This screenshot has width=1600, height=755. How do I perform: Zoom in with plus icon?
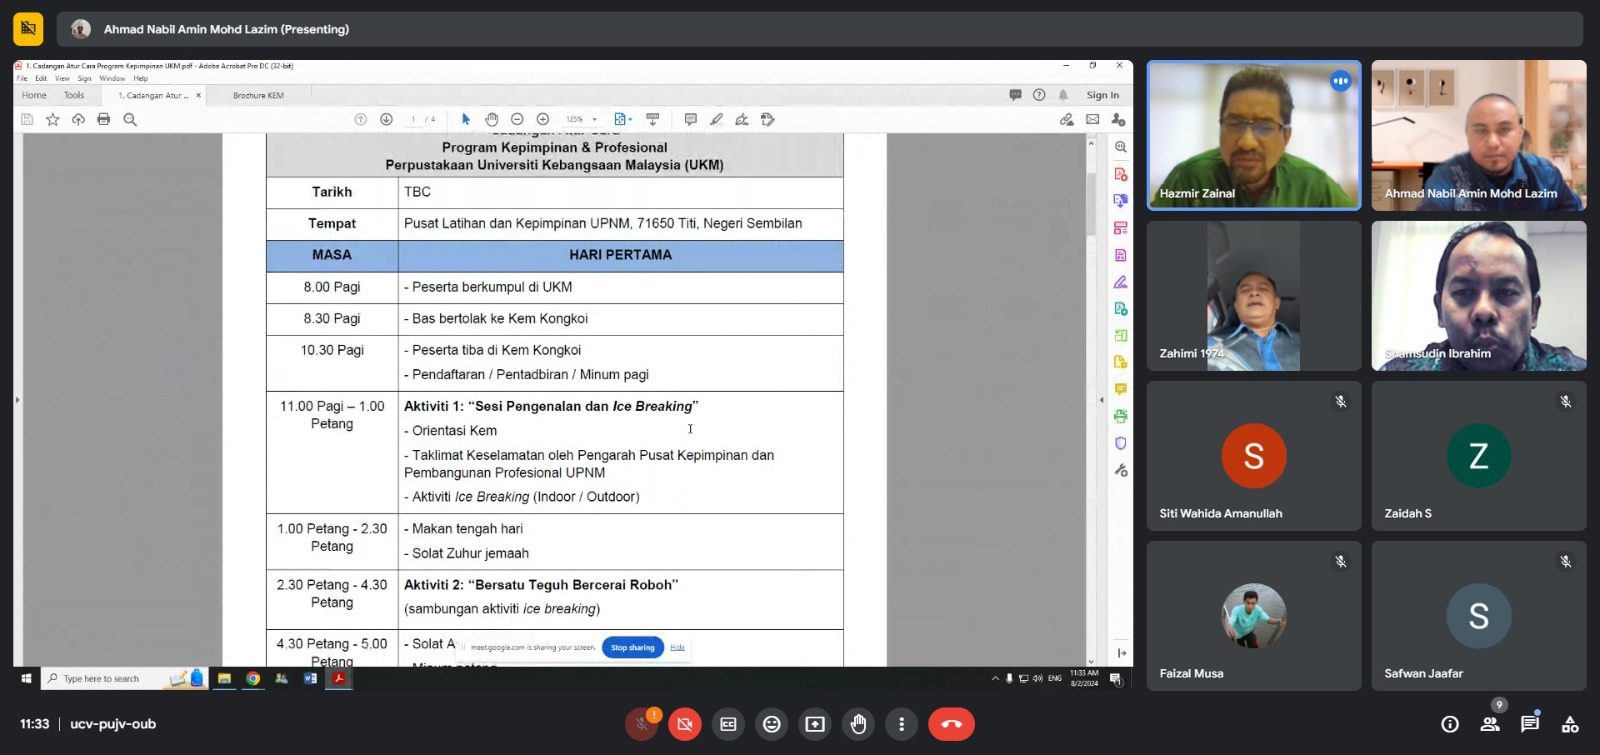tap(543, 119)
